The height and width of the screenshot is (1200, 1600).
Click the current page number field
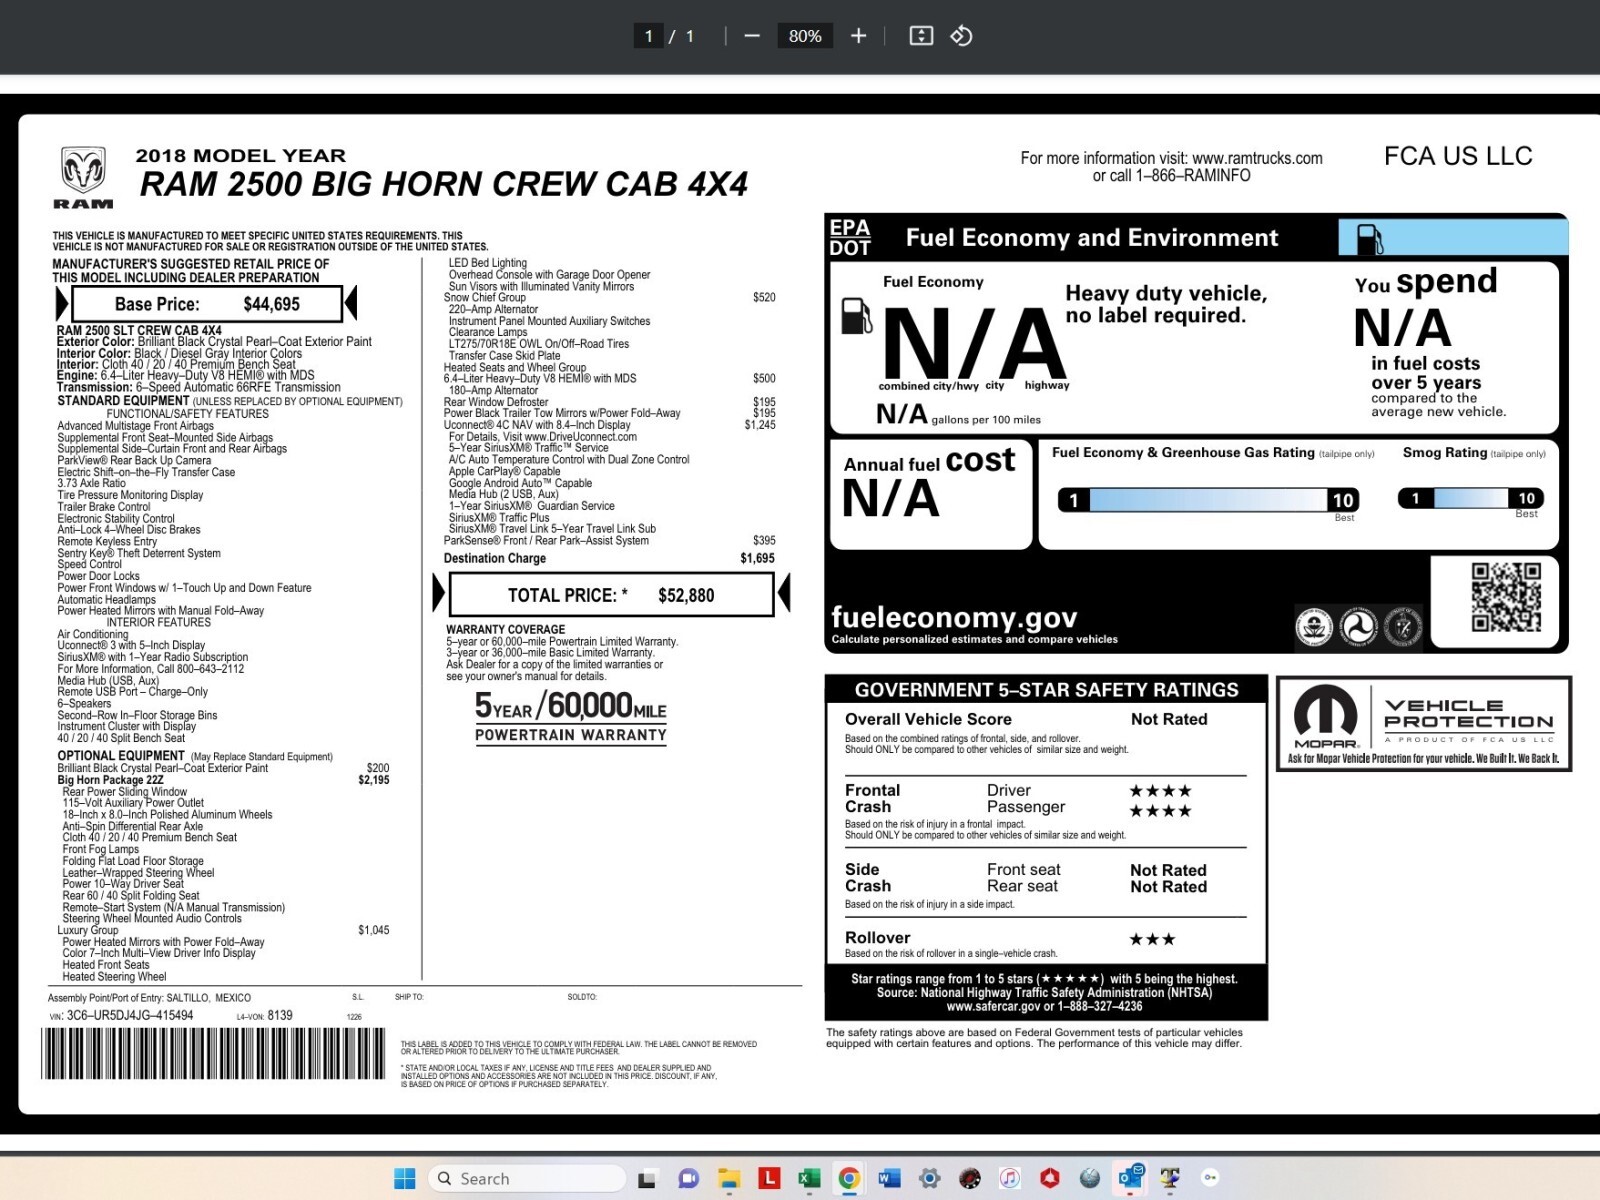[649, 36]
